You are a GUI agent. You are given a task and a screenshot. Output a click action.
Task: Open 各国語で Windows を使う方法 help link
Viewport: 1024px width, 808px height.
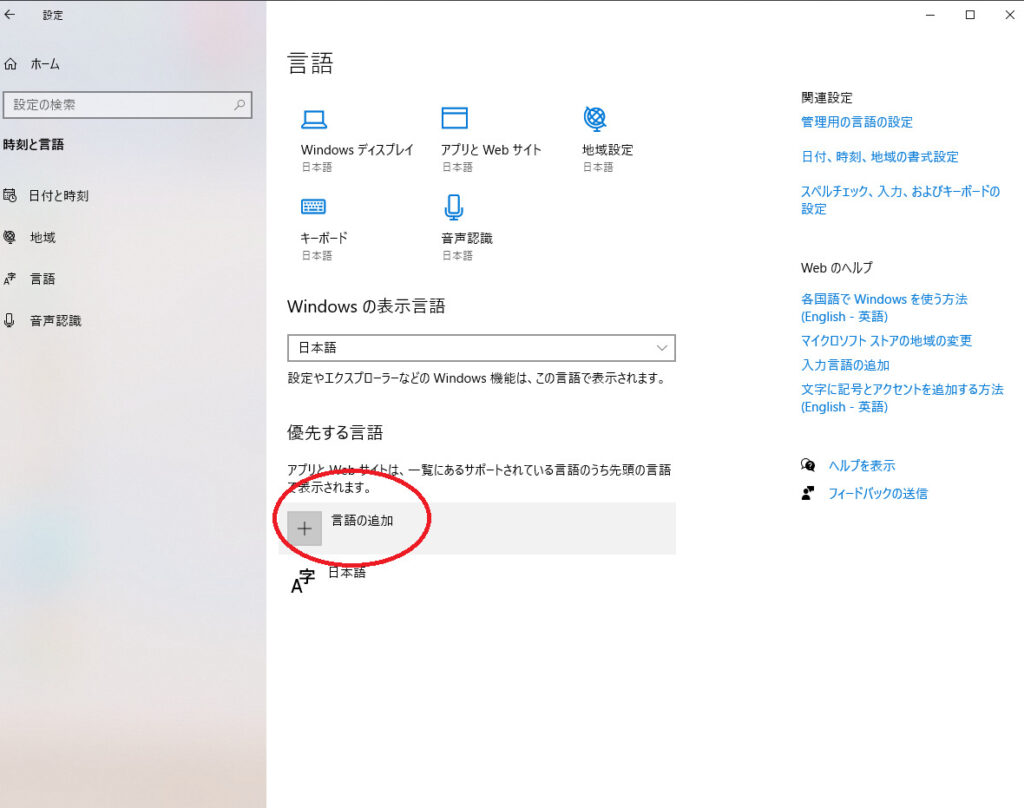pyautogui.click(x=884, y=308)
